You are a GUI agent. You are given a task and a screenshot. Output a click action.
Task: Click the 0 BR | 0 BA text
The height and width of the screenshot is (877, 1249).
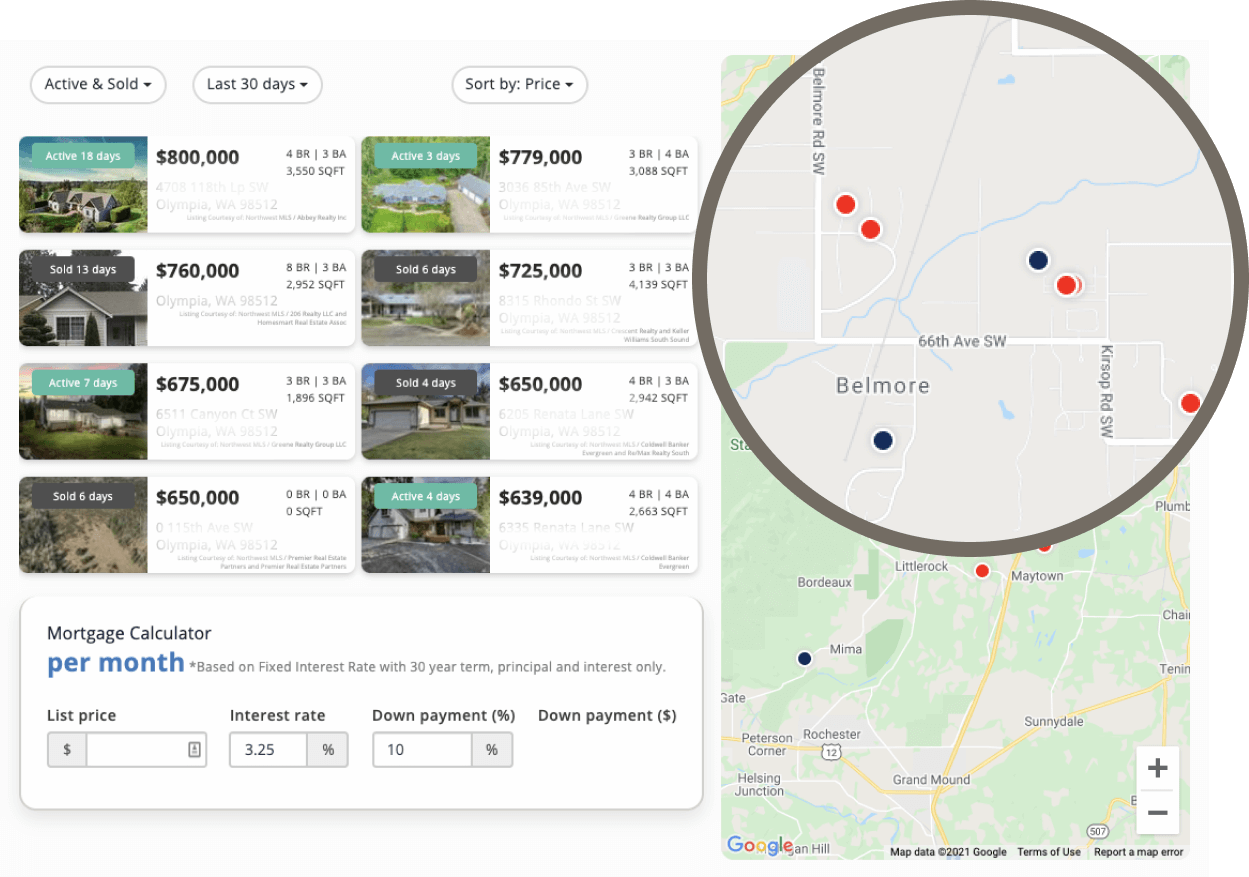(316, 494)
